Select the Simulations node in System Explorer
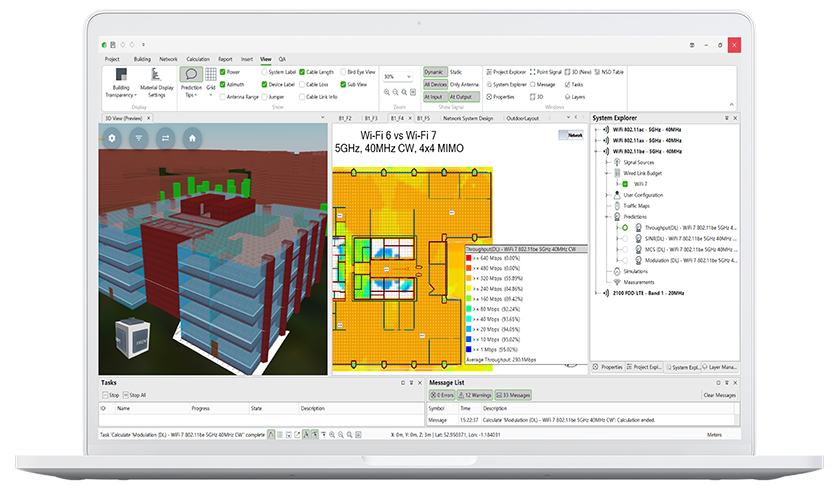838x489 pixels. pos(635,271)
